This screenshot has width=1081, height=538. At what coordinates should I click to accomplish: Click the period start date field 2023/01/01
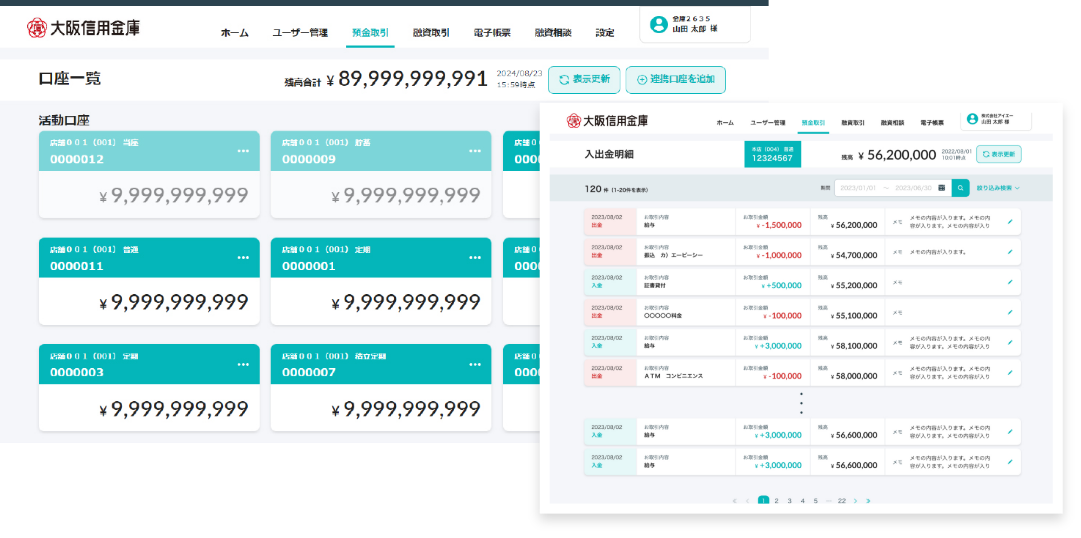[x=862, y=187]
